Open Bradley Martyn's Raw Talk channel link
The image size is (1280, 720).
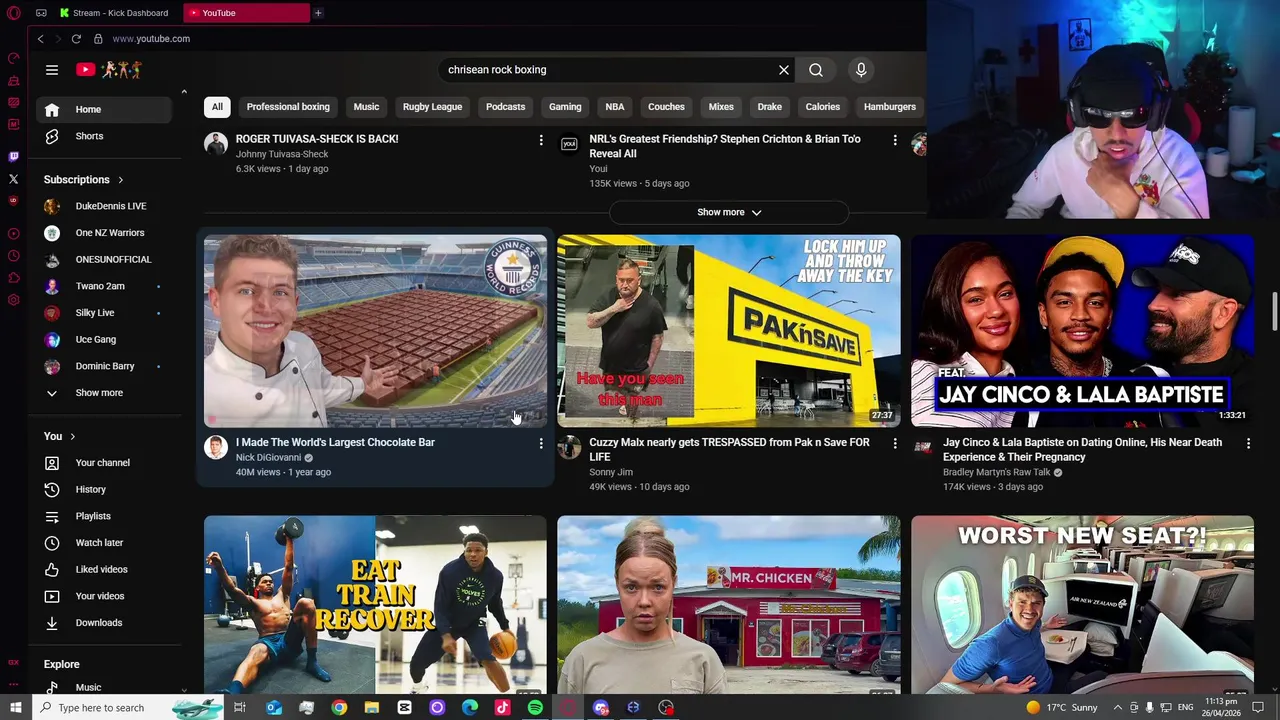click(x=996, y=472)
